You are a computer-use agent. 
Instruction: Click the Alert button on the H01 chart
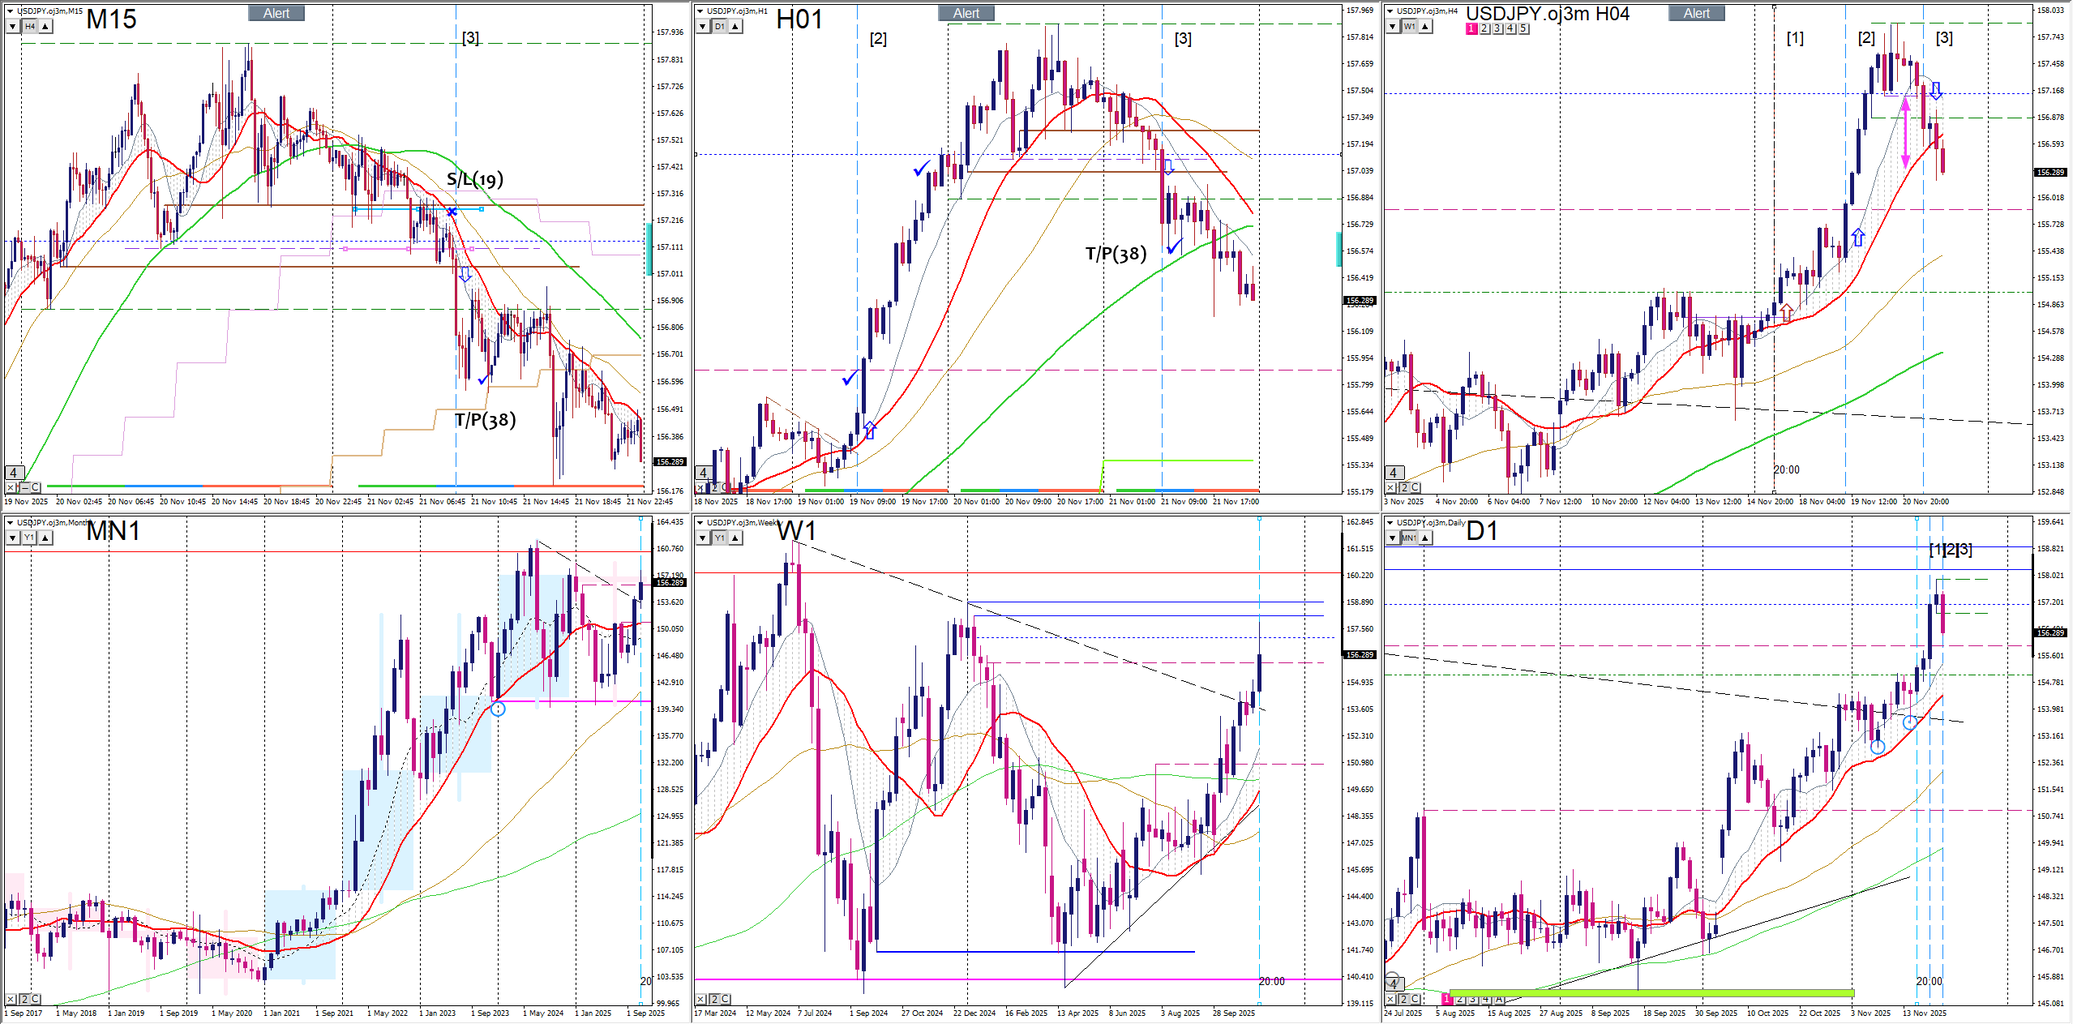pos(966,13)
